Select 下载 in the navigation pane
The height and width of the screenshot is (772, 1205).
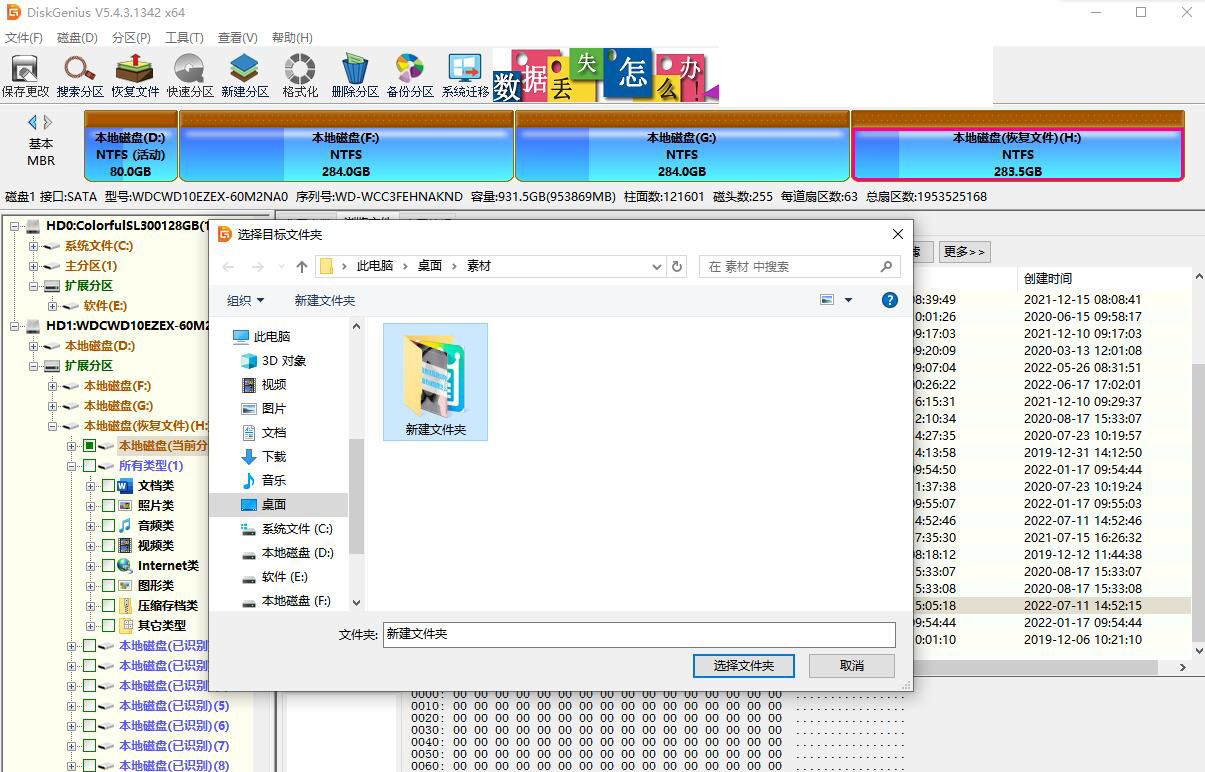point(265,457)
